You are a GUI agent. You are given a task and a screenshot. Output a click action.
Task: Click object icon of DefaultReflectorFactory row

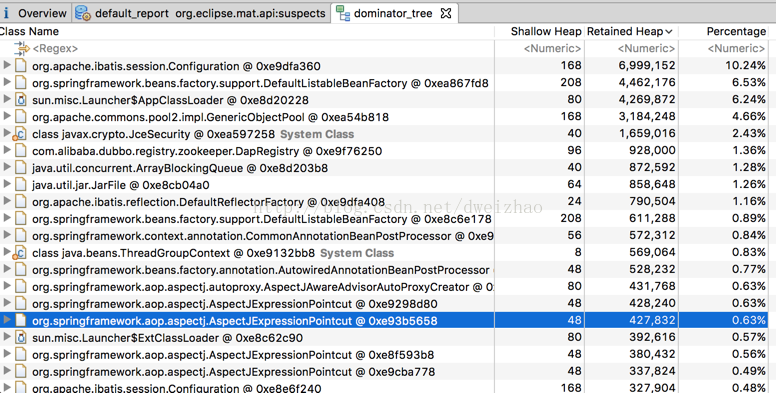coord(20,201)
